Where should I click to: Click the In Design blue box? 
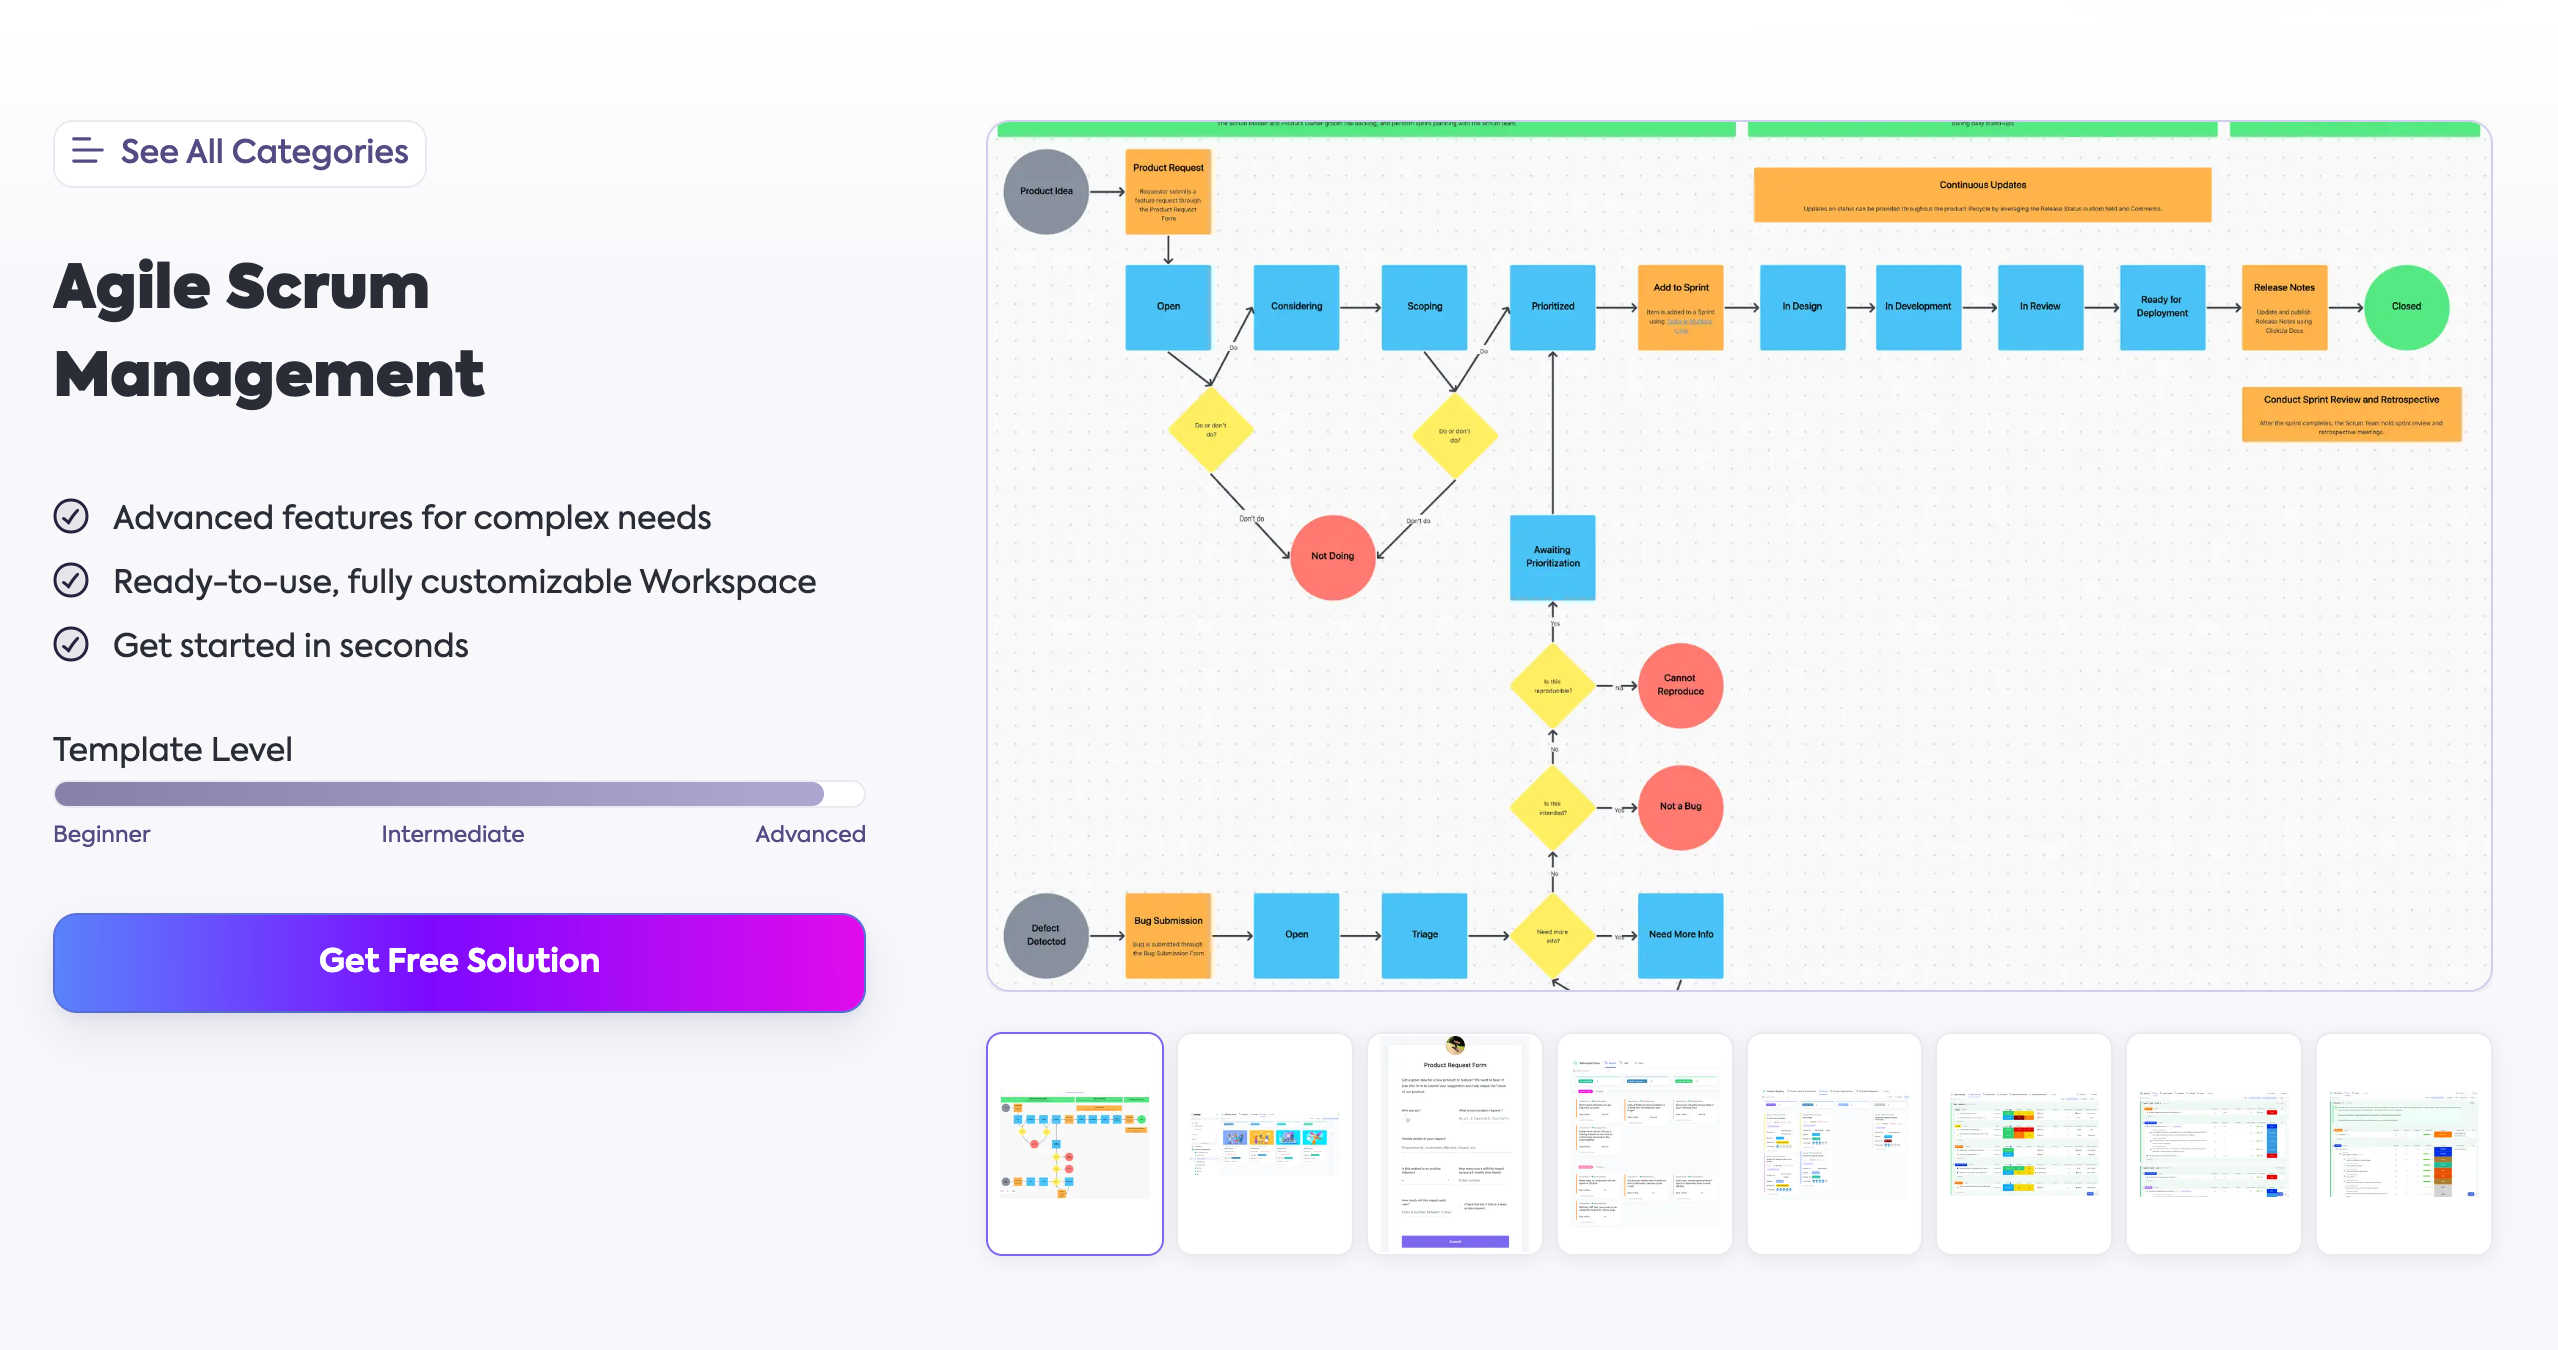pos(1802,307)
